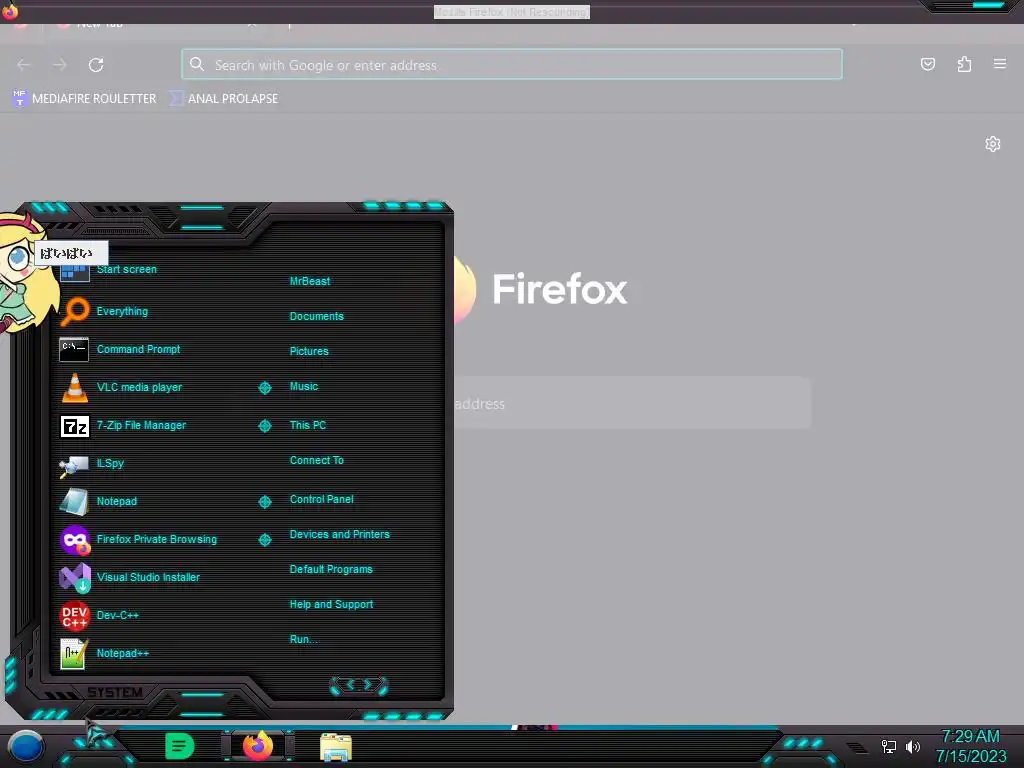Launch Everything search app icon
This screenshot has width=1024, height=768.
pyautogui.click(x=74, y=312)
